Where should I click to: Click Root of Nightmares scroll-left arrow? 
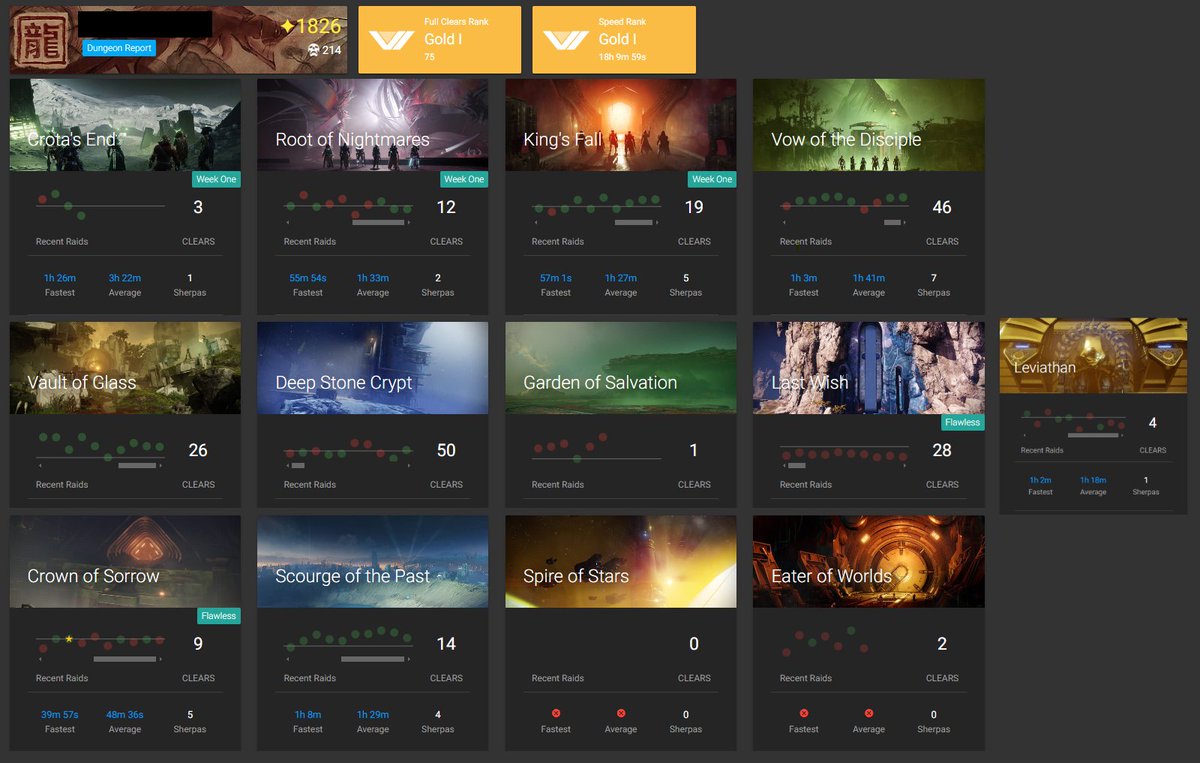tap(288, 222)
